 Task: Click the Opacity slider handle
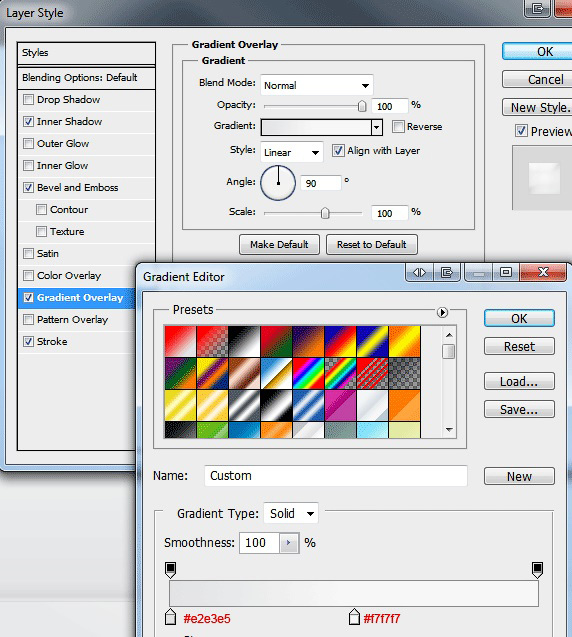click(362, 106)
